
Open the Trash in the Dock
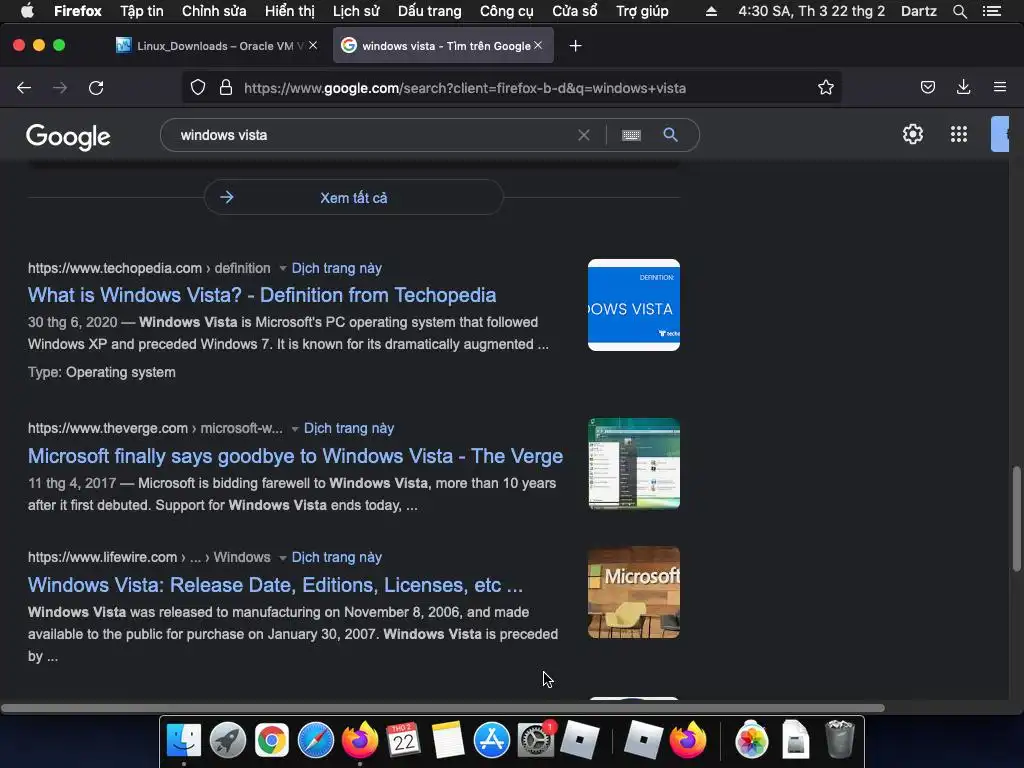tap(839, 741)
